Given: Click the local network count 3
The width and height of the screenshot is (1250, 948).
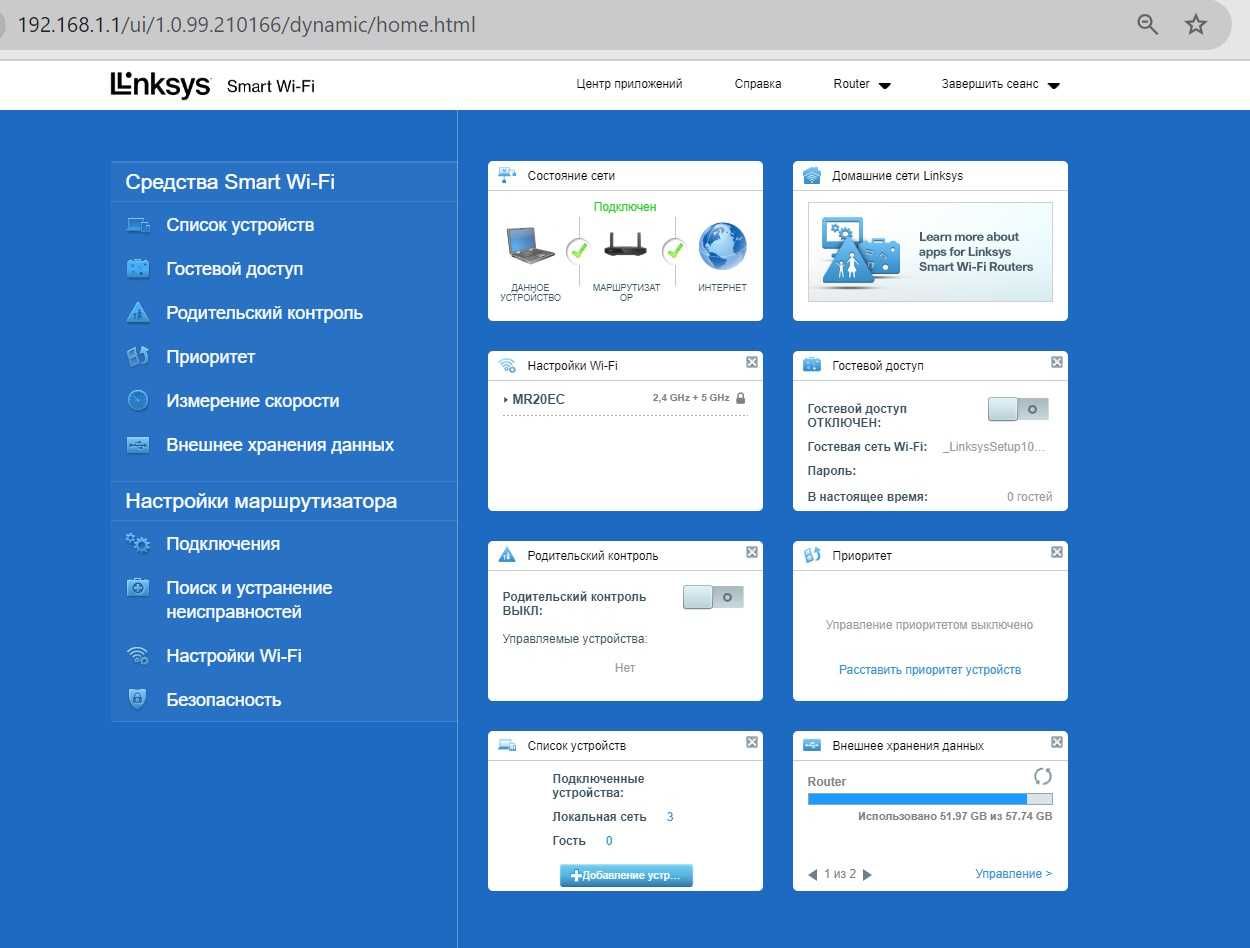Looking at the screenshot, I should [x=670, y=817].
